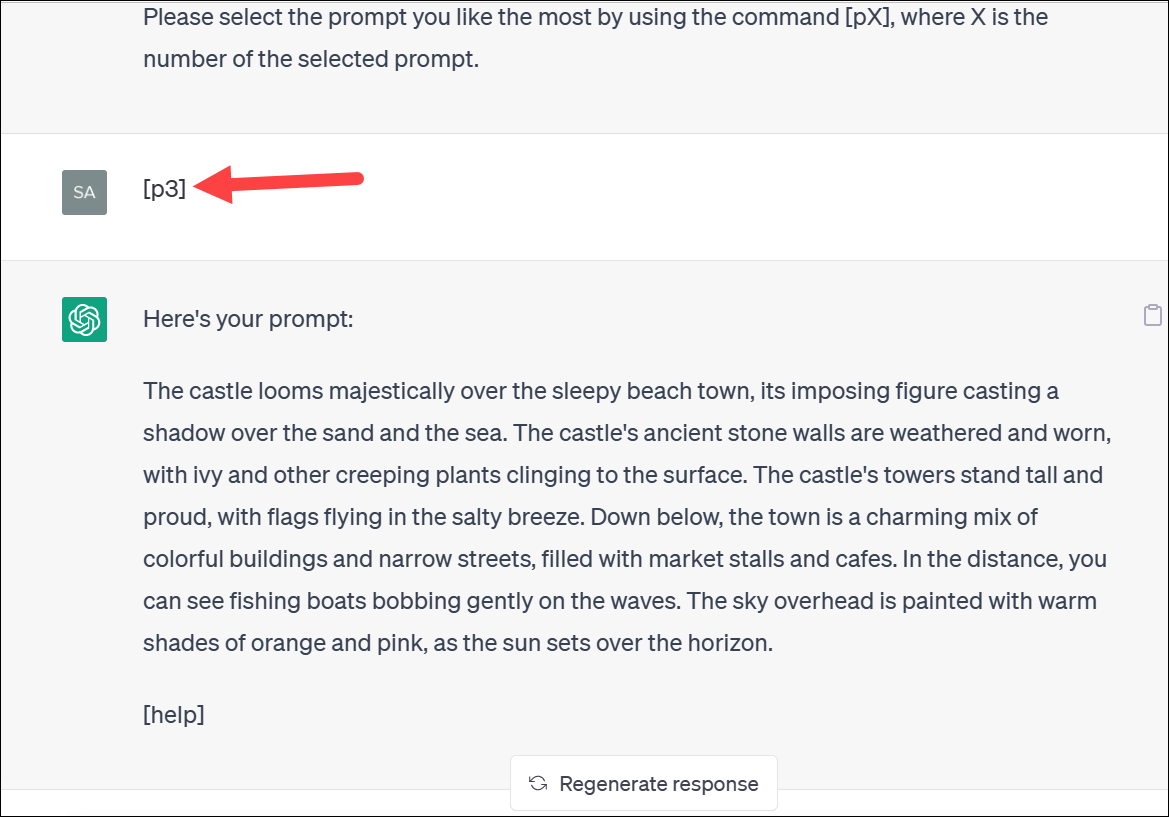
Task: Click the circular arrows regenerate icon
Action: 538,783
